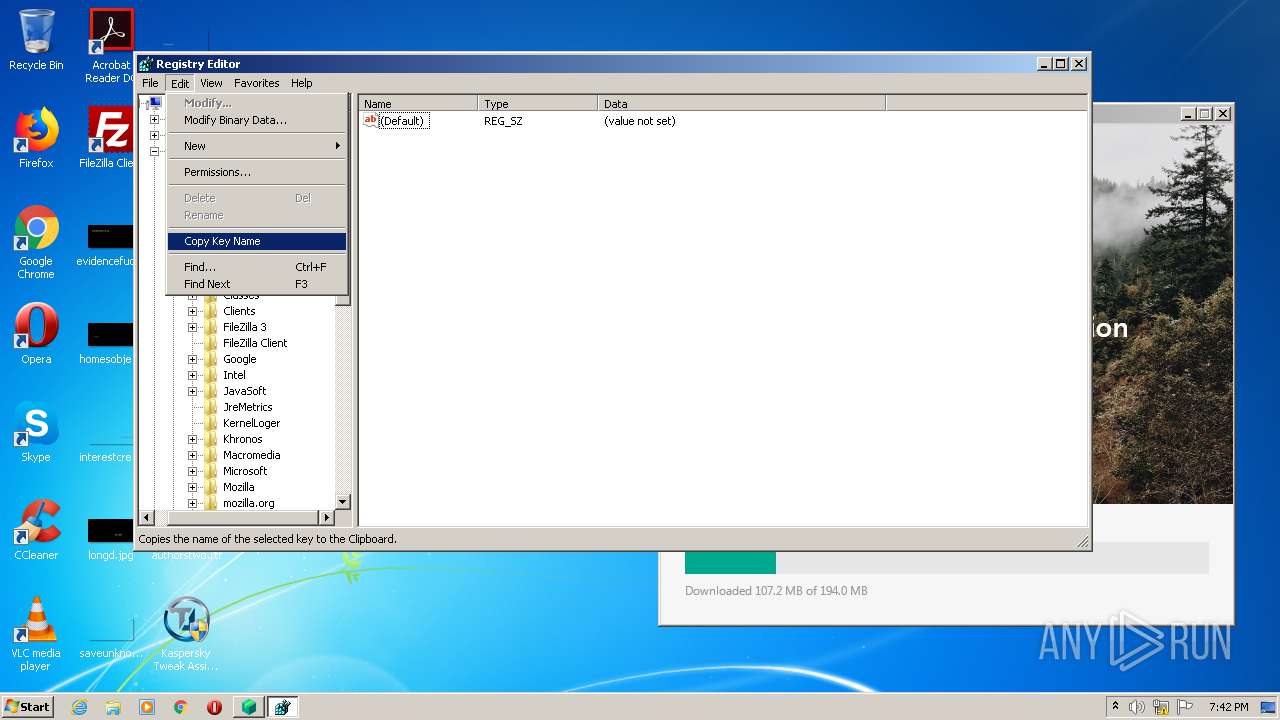Click the tray volume speaker icon
The height and width of the screenshot is (720, 1280).
(1137, 707)
